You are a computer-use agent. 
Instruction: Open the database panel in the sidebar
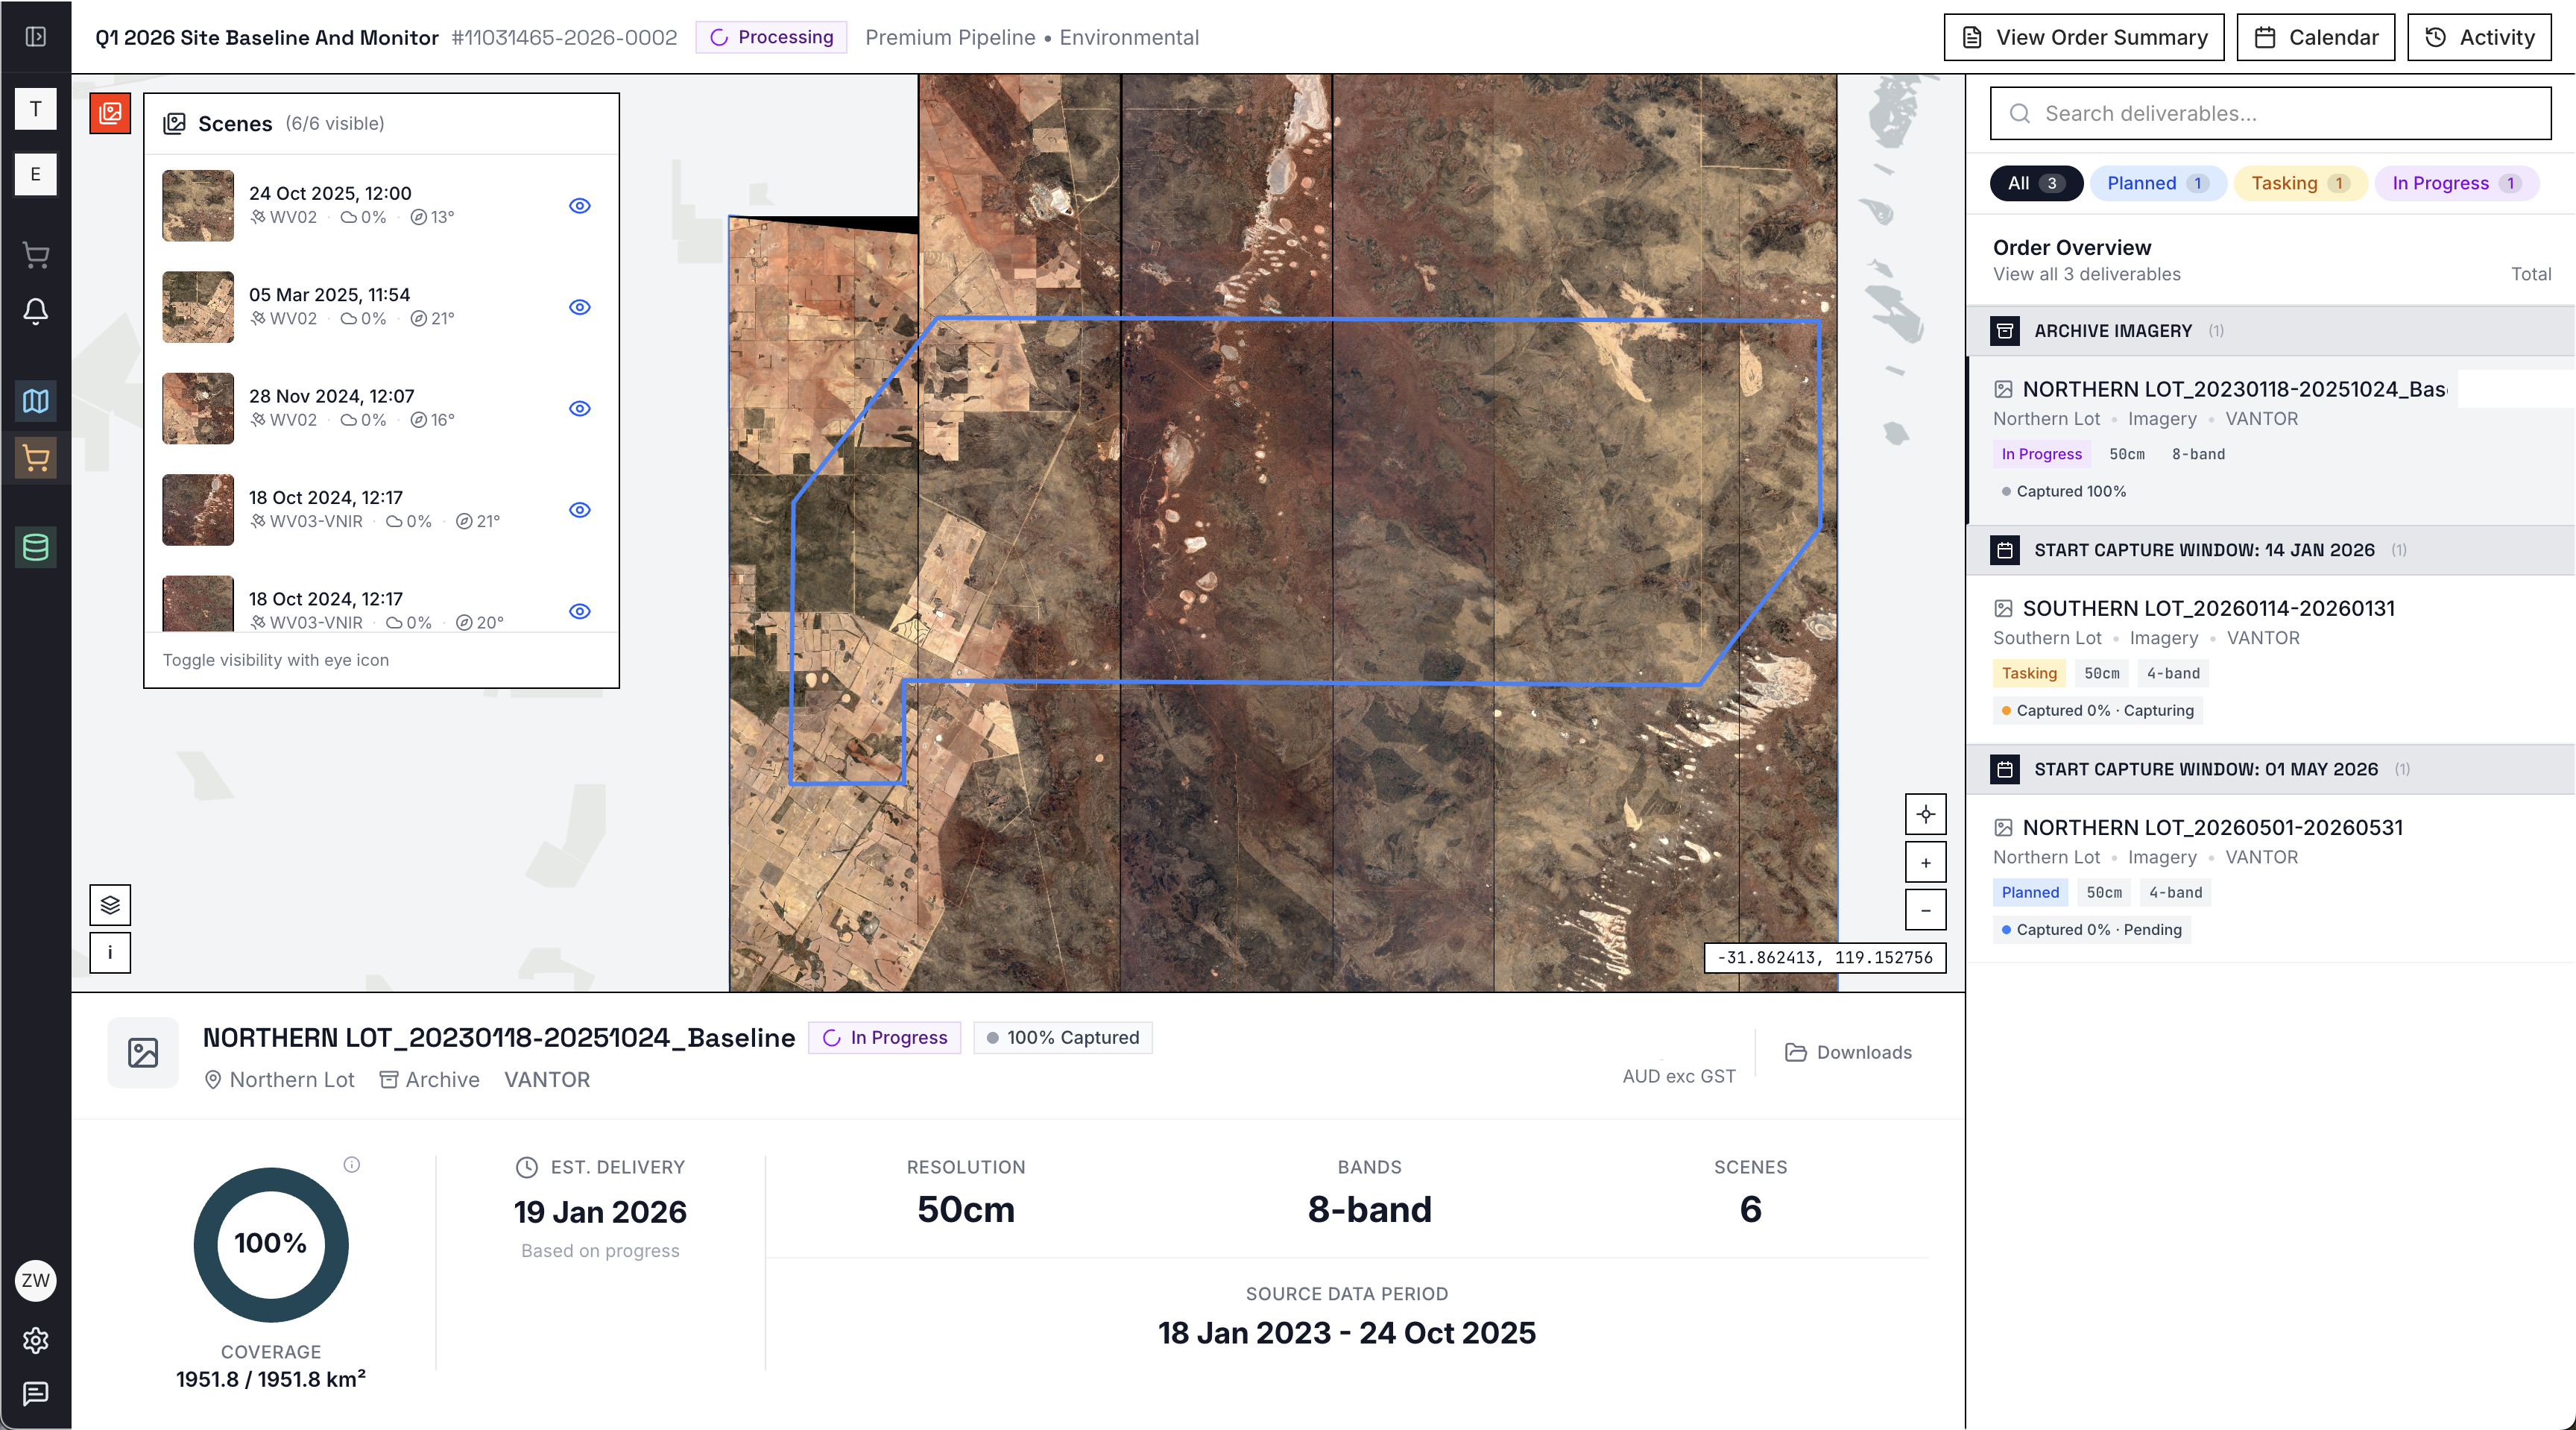35,547
